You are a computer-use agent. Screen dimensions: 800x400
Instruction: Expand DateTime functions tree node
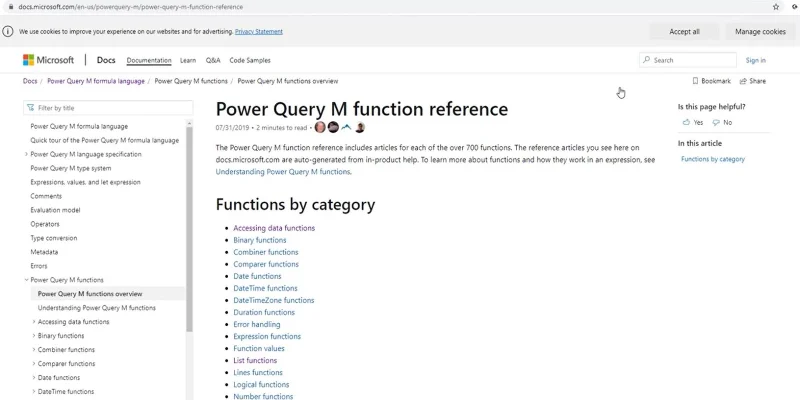34,391
